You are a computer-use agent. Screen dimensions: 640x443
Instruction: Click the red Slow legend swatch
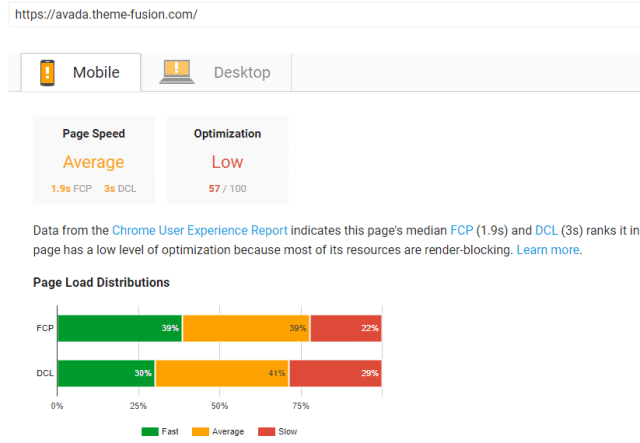click(x=267, y=432)
